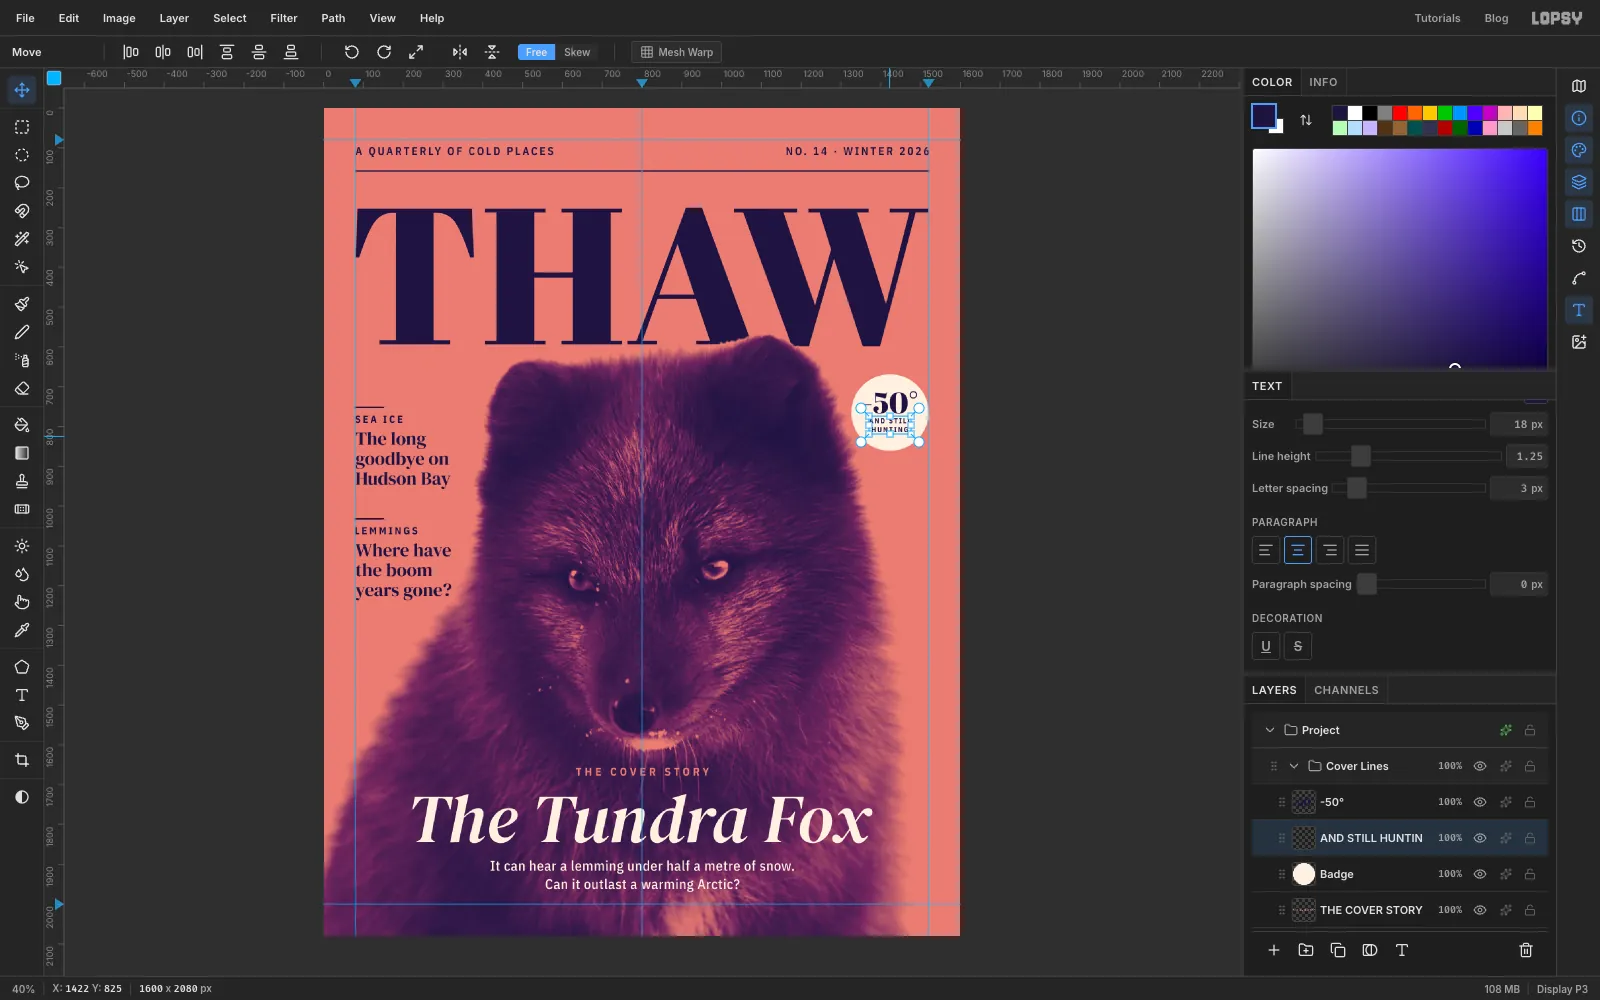Select the Magic Wand tool
The height and width of the screenshot is (1000, 1600).
click(x=22, y=239)
